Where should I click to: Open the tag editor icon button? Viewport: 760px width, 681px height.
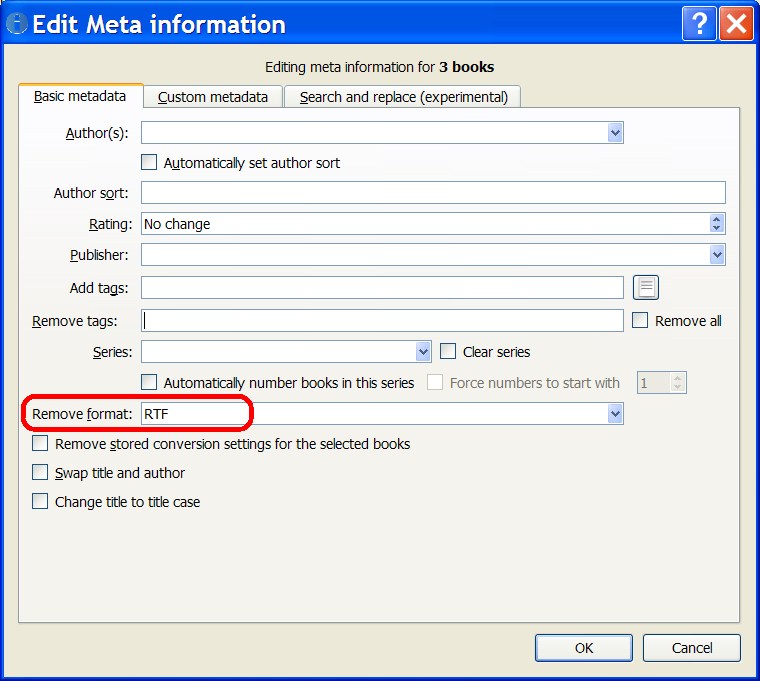646,288
